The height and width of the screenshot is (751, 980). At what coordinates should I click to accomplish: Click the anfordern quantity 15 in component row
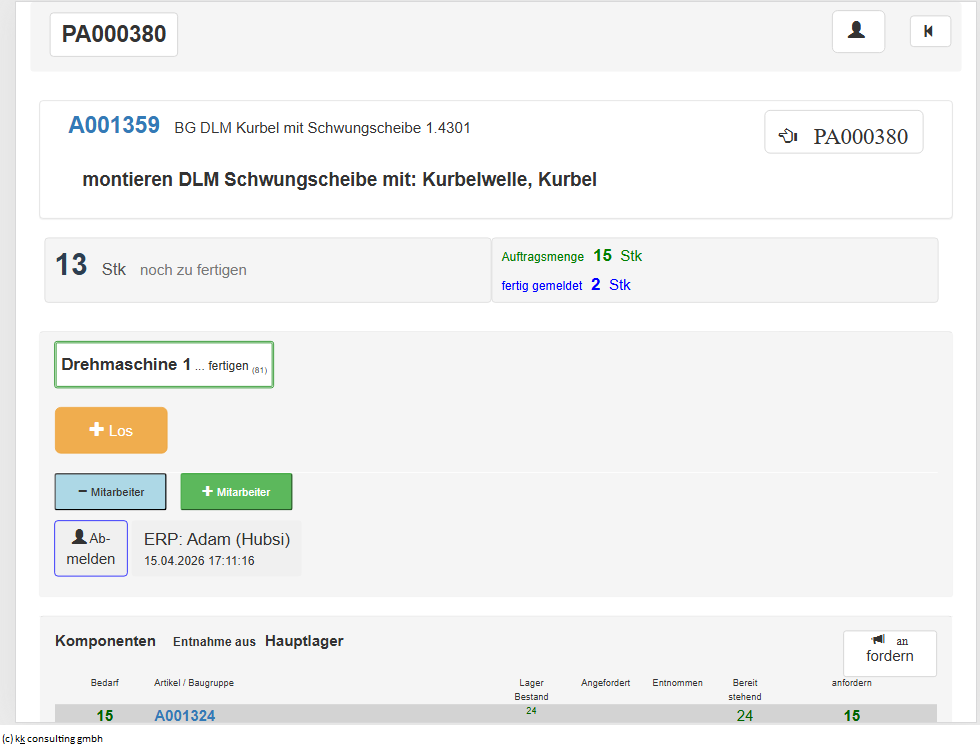(852, 715)
